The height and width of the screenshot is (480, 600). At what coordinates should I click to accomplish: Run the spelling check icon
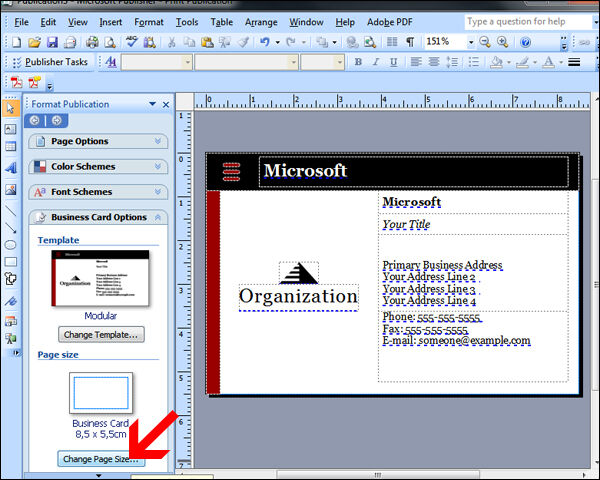[x=132, y=42]
